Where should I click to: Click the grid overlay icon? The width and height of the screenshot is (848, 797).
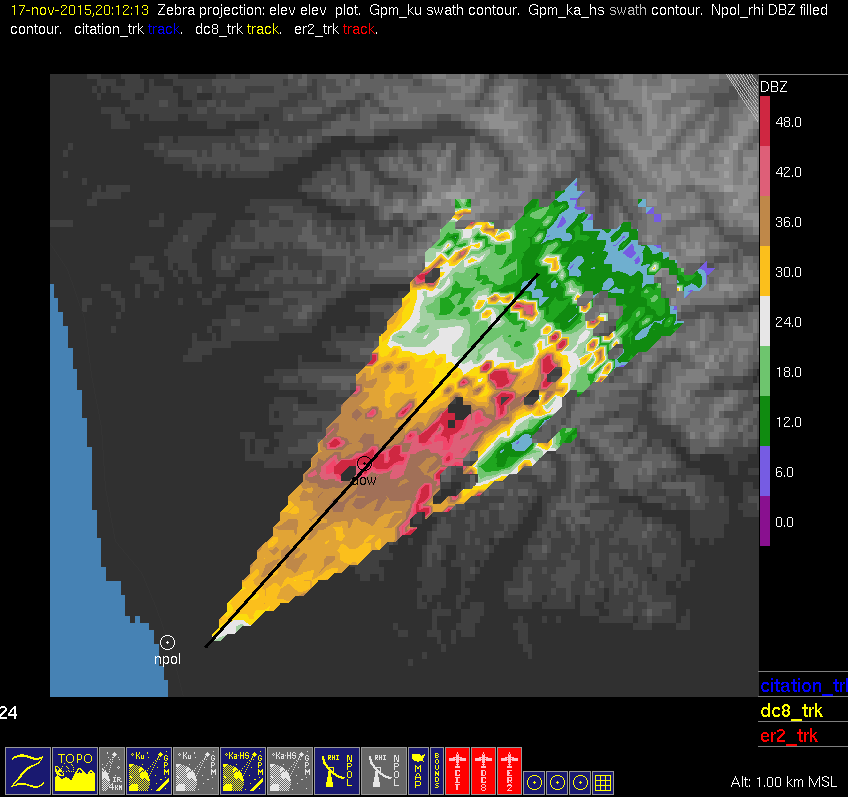(603, 782)
